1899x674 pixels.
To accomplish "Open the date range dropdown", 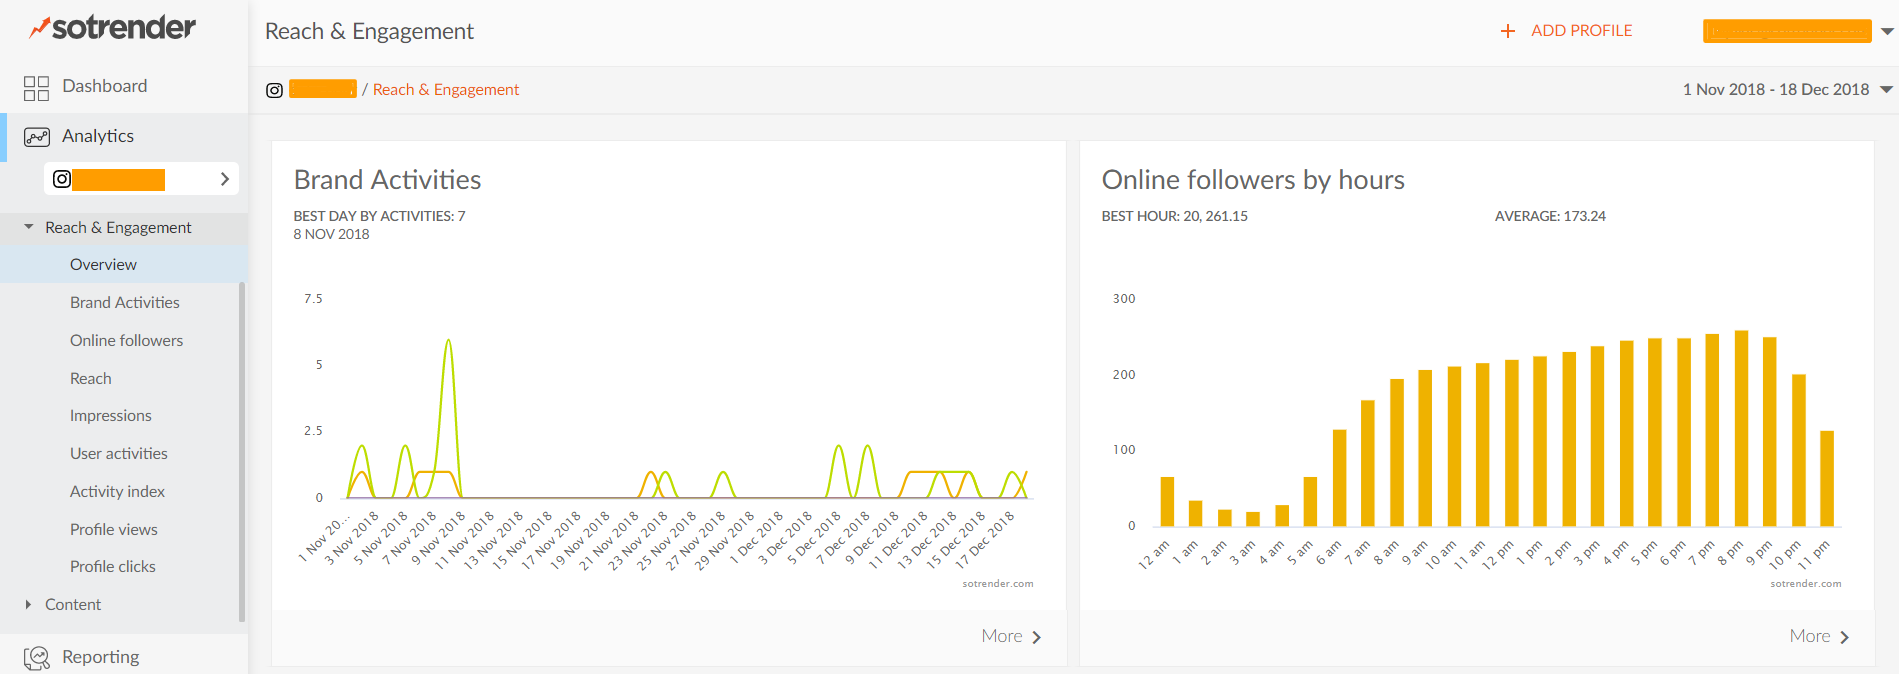I will coord(1886,89).
